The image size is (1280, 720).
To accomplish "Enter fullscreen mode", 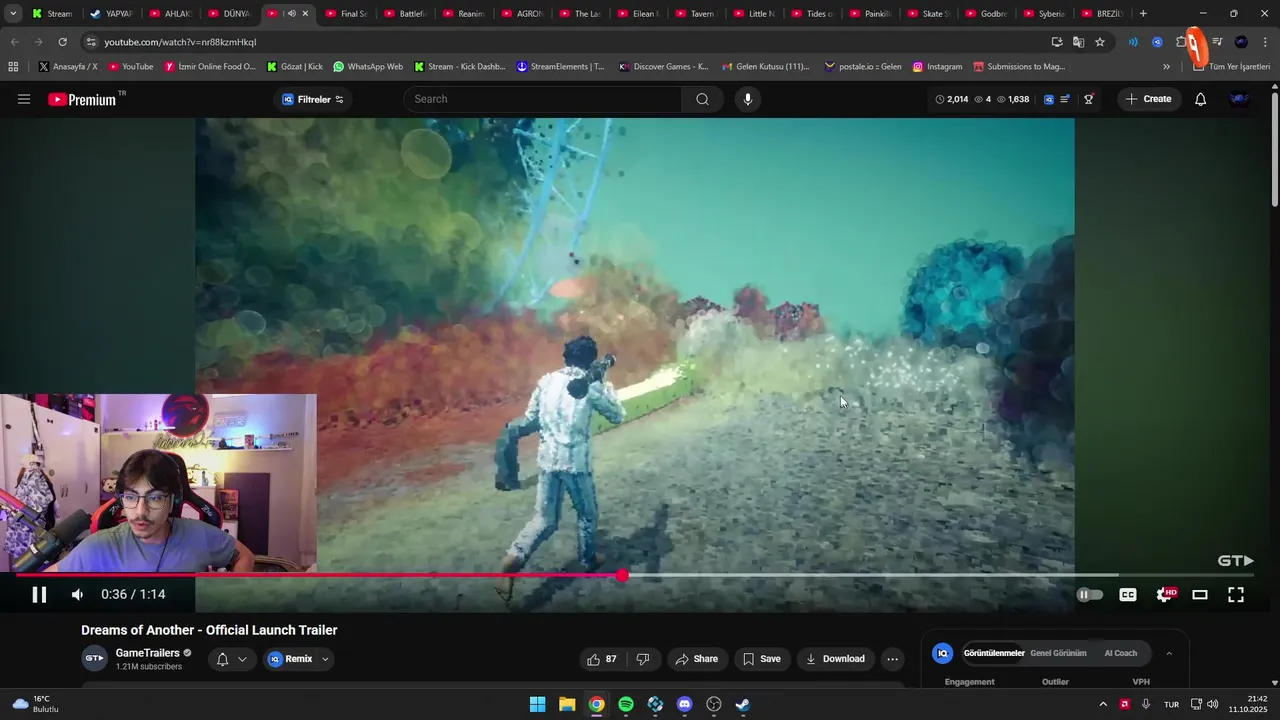I will coord(1236,594).
